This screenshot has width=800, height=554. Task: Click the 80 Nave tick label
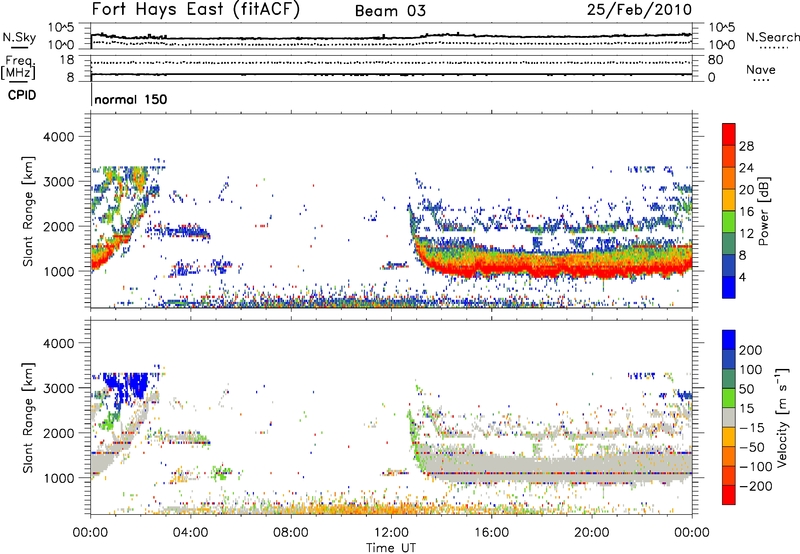[x=715, y=60]
